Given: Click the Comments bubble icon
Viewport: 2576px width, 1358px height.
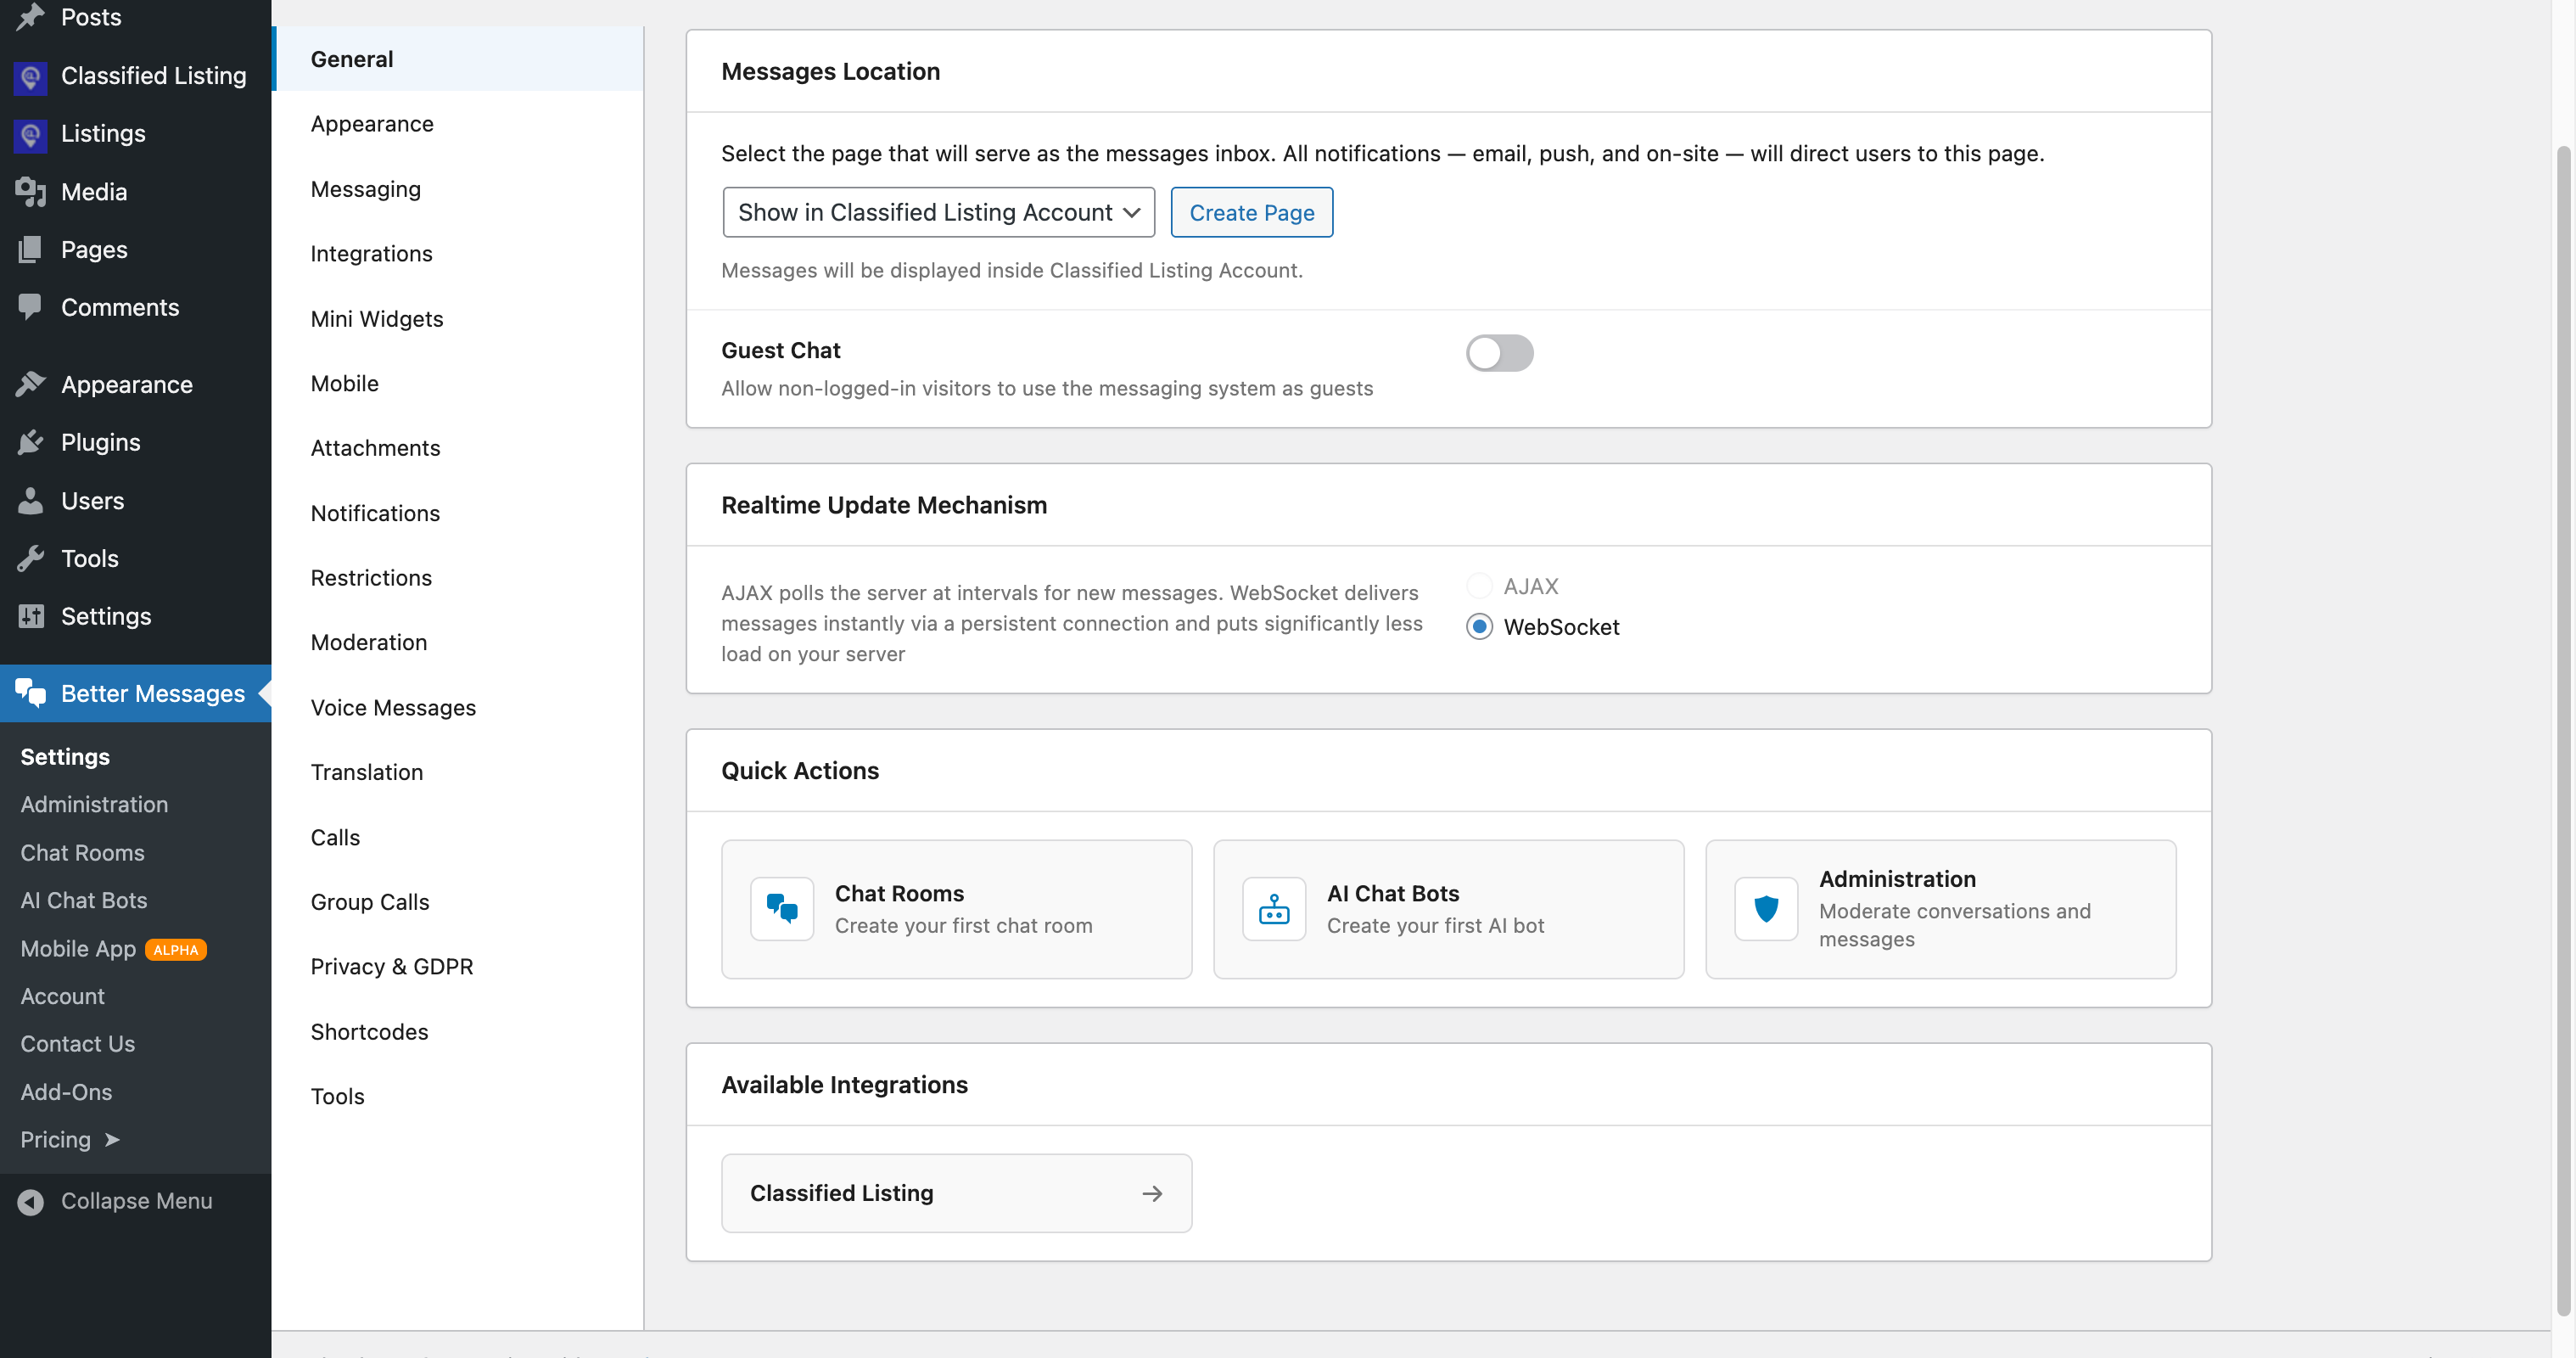Looking at the screenshot, I should point(31,307).
